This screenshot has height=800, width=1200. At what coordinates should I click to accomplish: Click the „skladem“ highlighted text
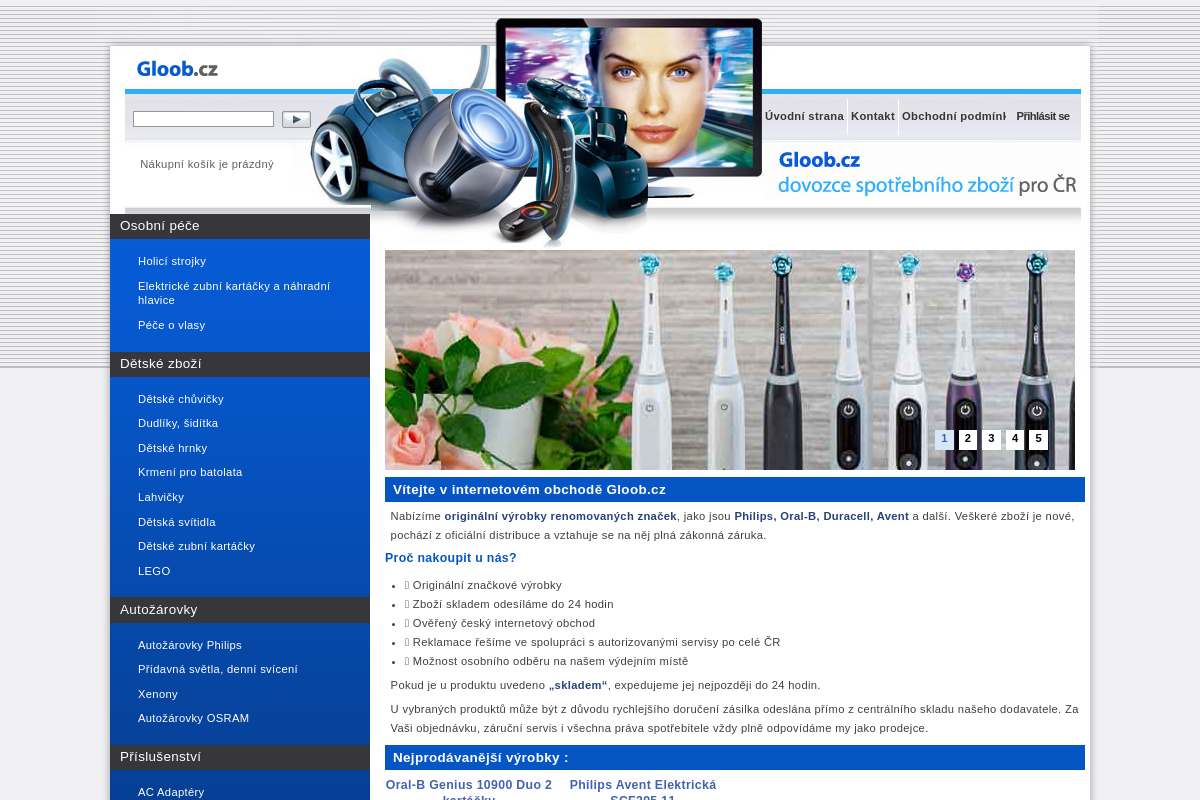[578, 685]
